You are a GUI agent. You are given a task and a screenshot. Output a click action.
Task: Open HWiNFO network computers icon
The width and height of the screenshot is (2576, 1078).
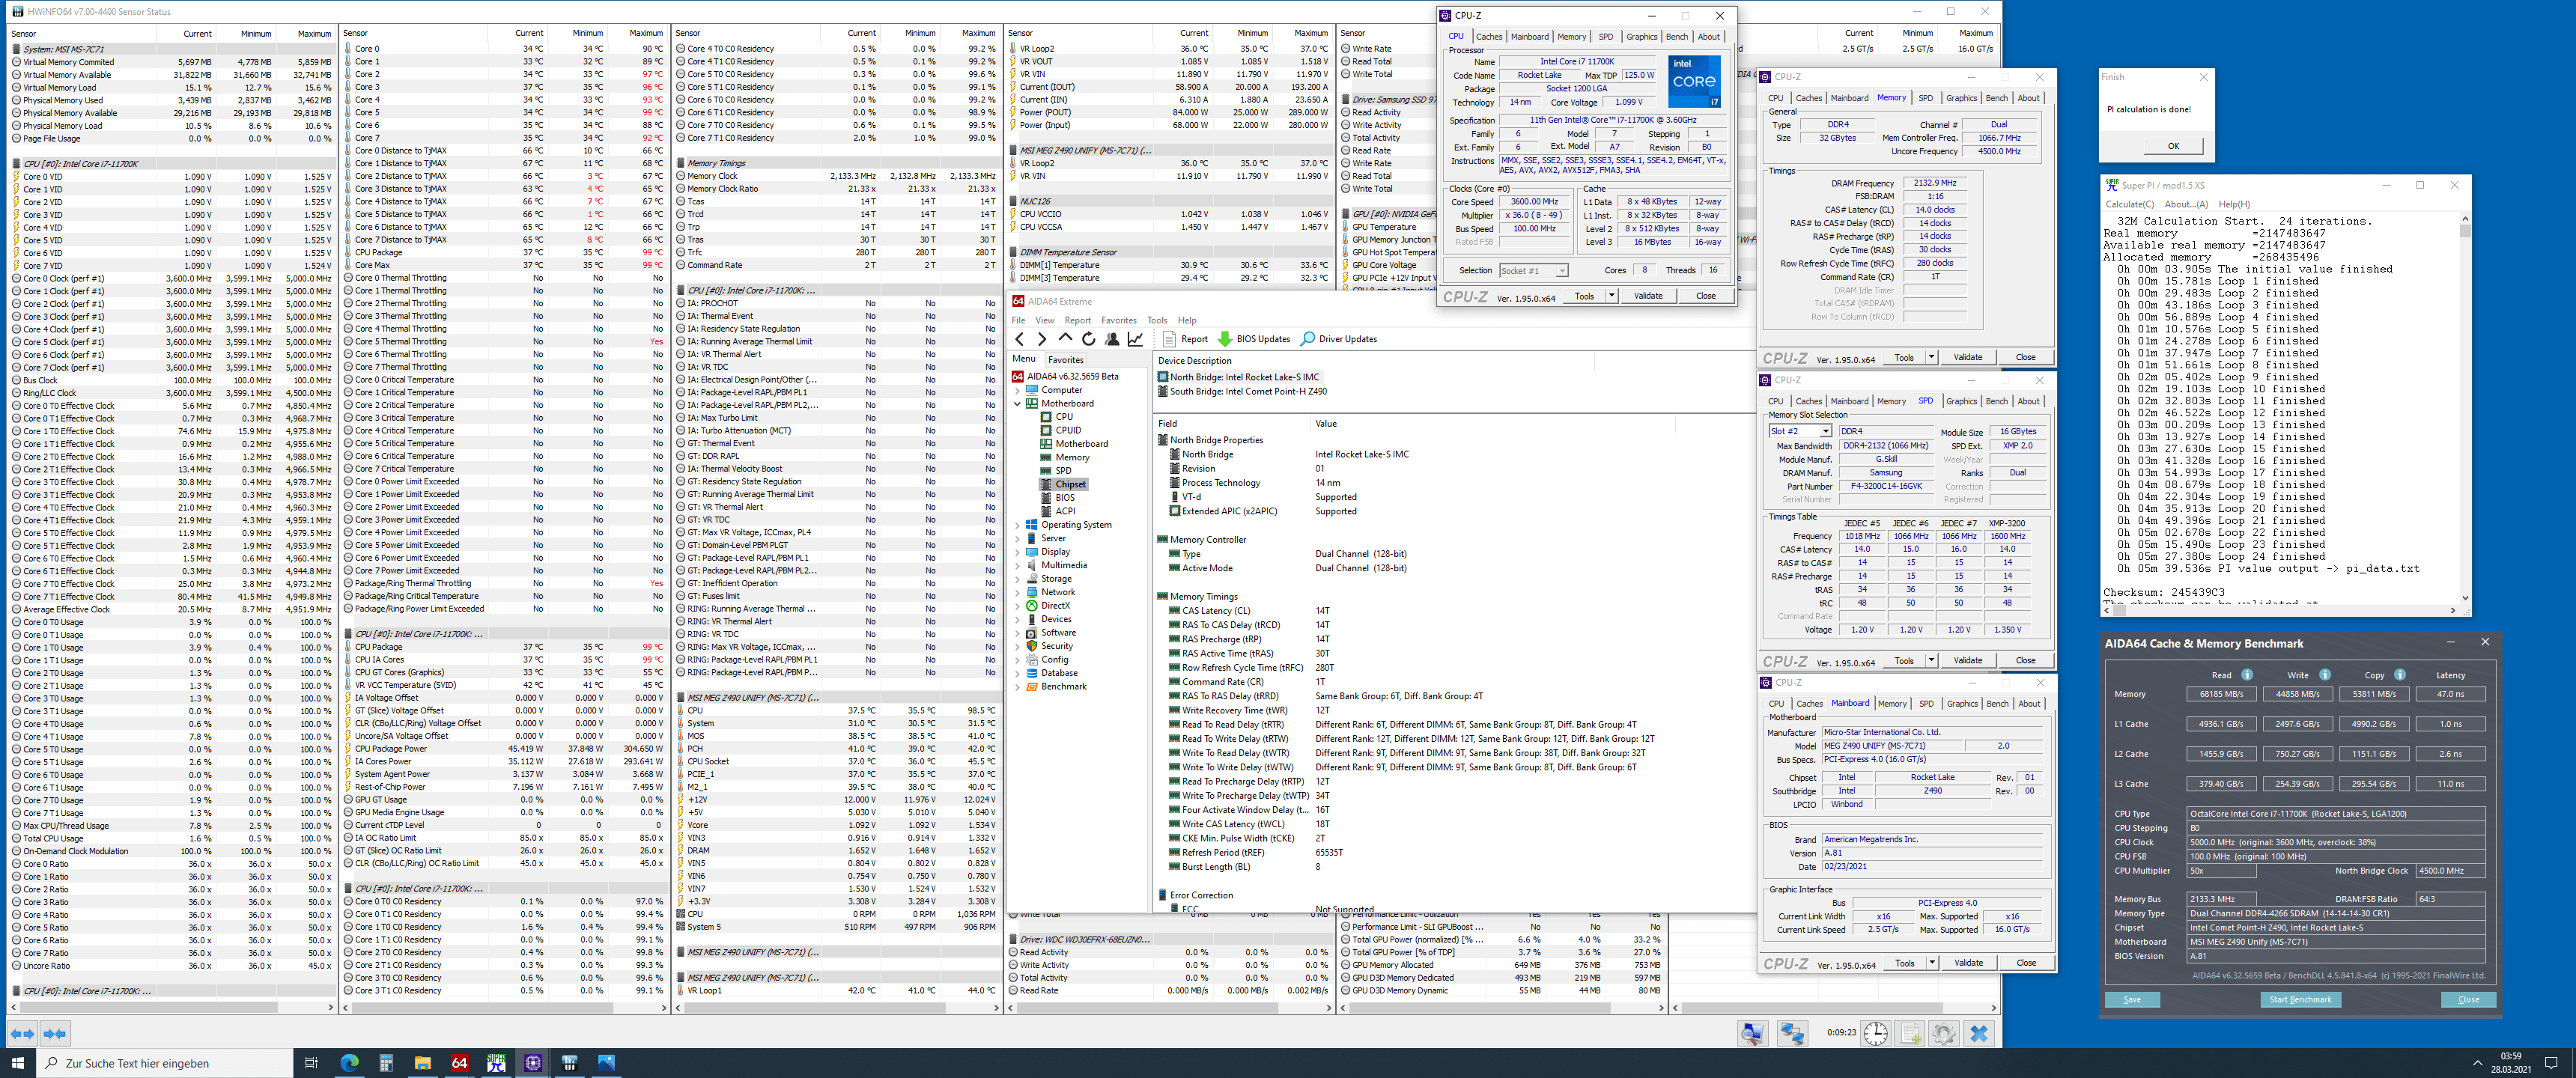click(x=1792, y=1033)
